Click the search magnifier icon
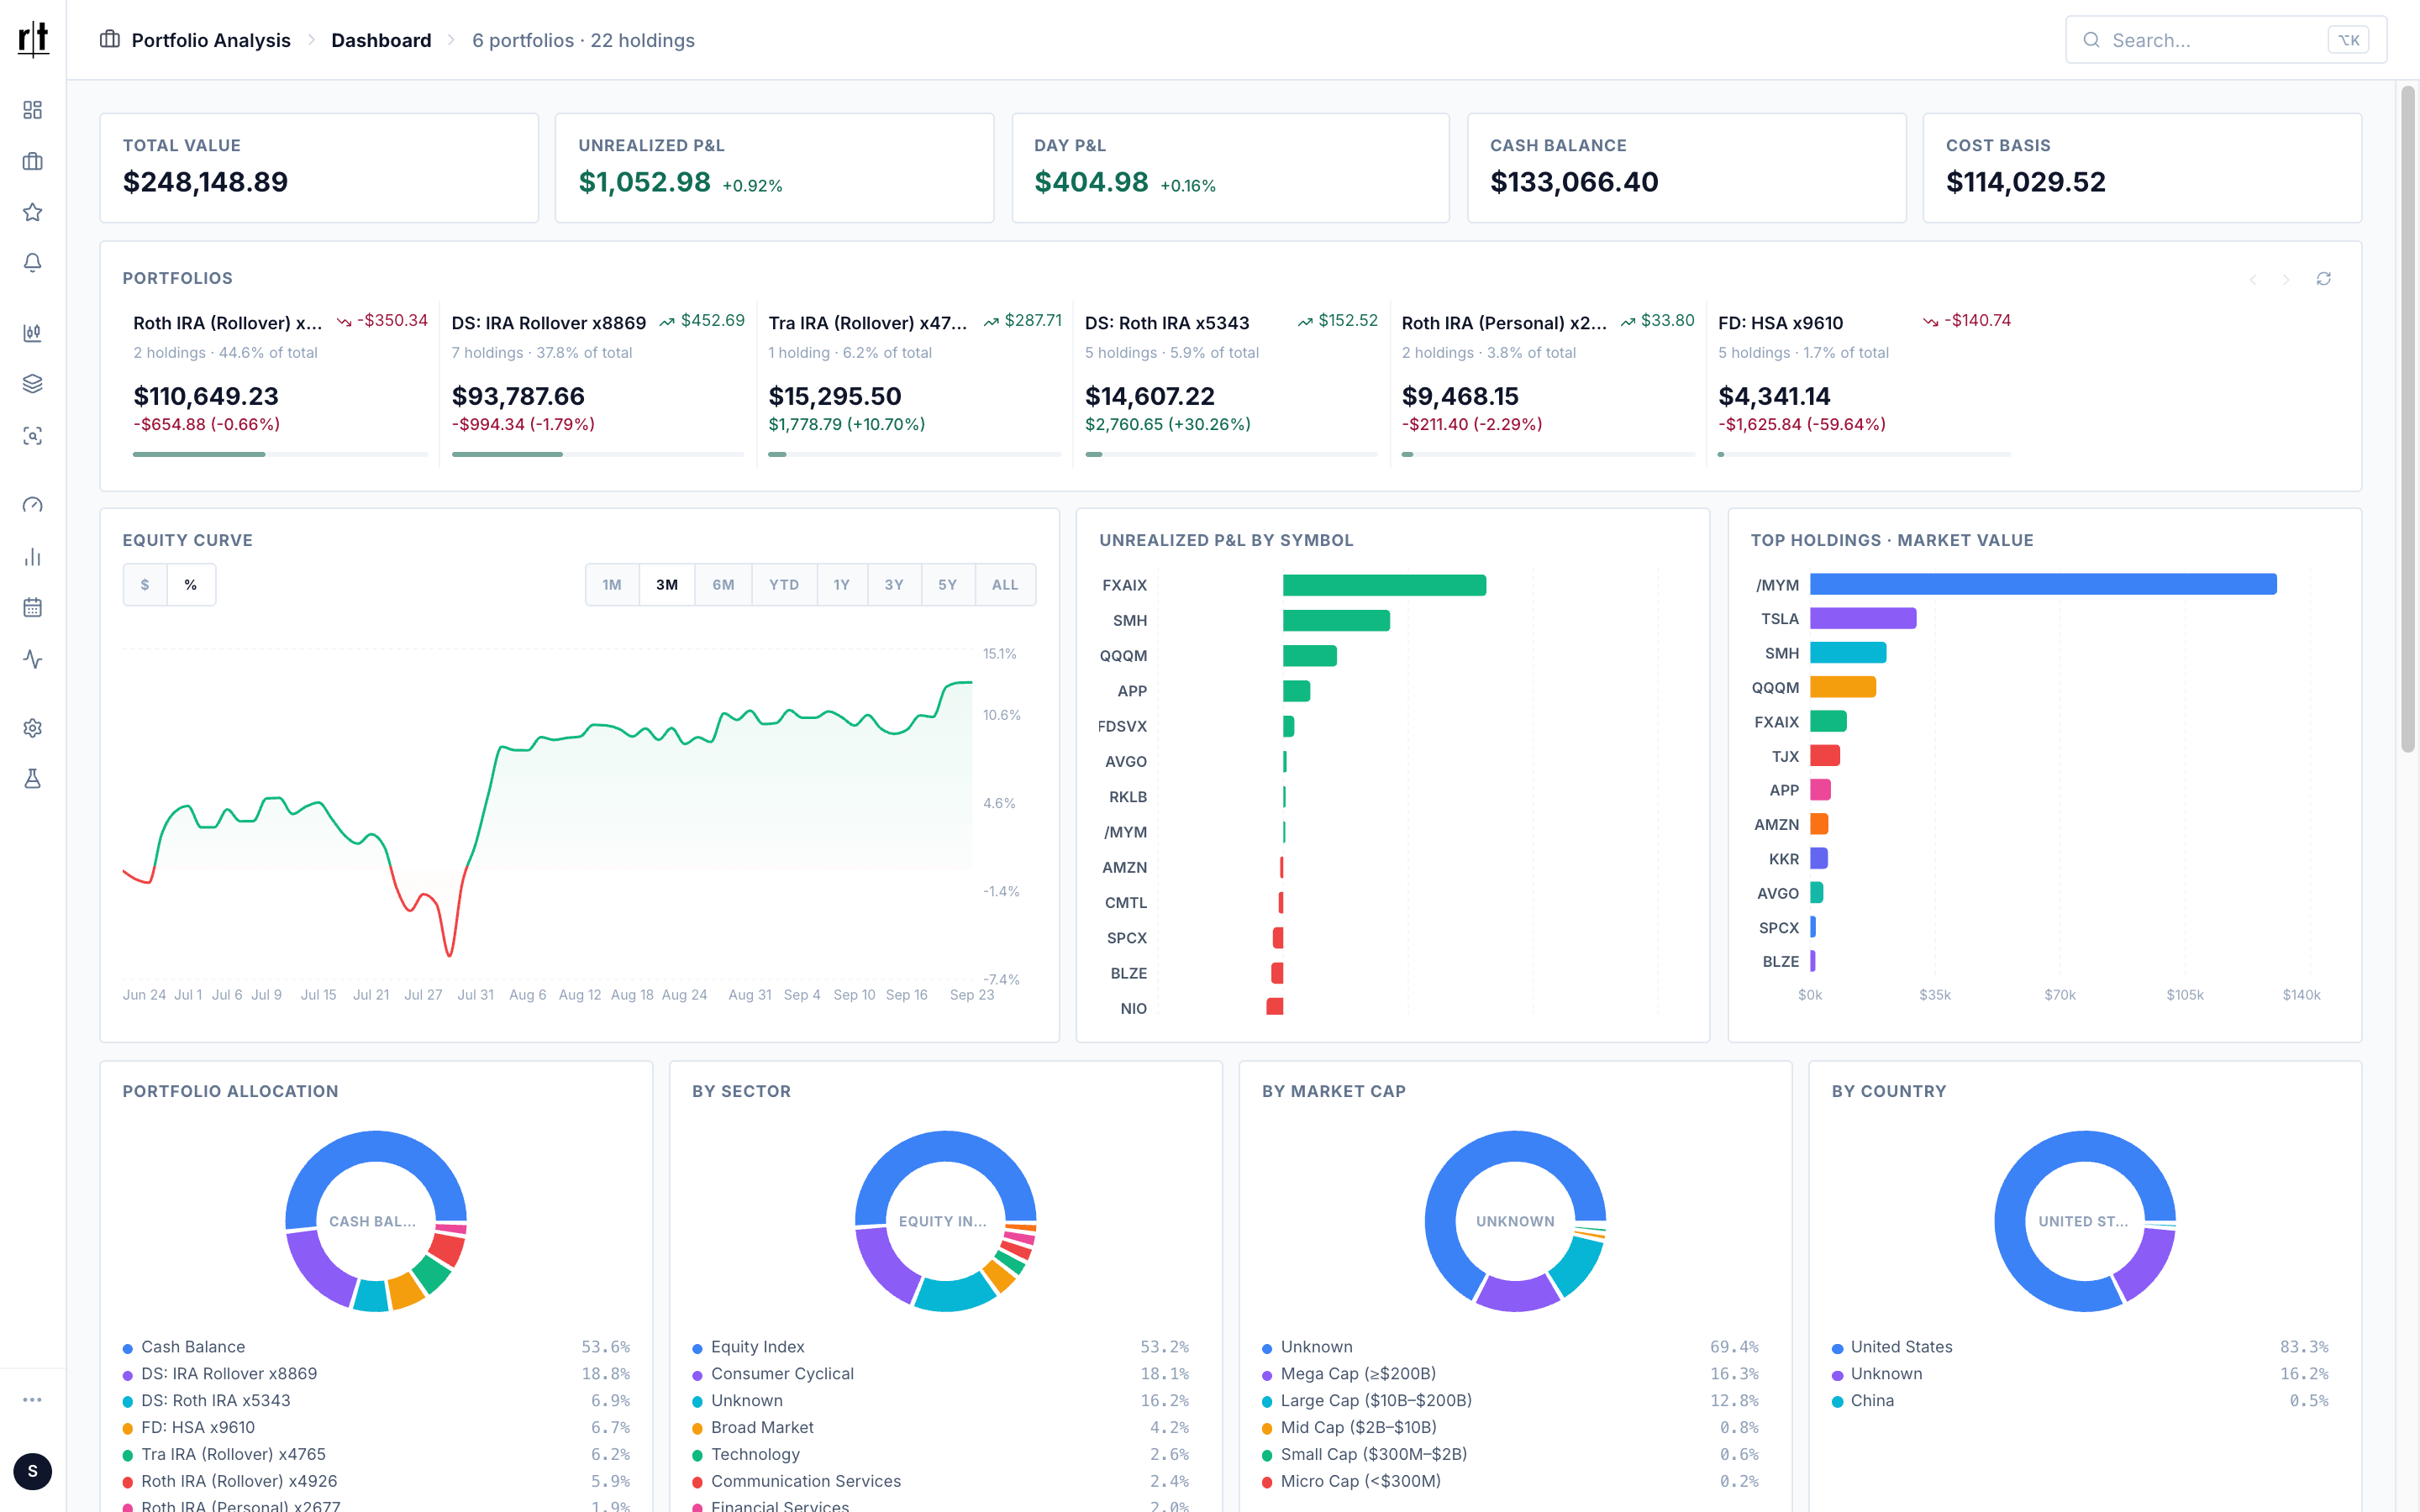 click(x=2091, y=40)
